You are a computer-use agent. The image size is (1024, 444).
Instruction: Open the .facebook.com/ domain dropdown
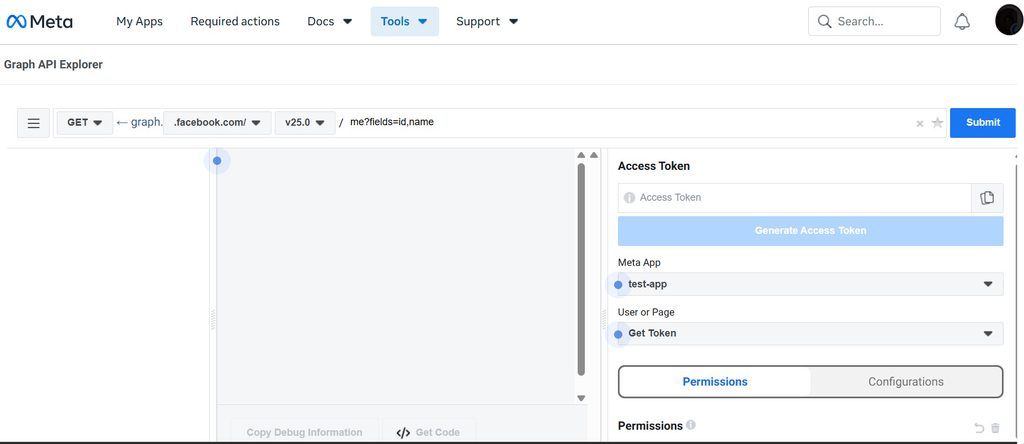point(217,123)
